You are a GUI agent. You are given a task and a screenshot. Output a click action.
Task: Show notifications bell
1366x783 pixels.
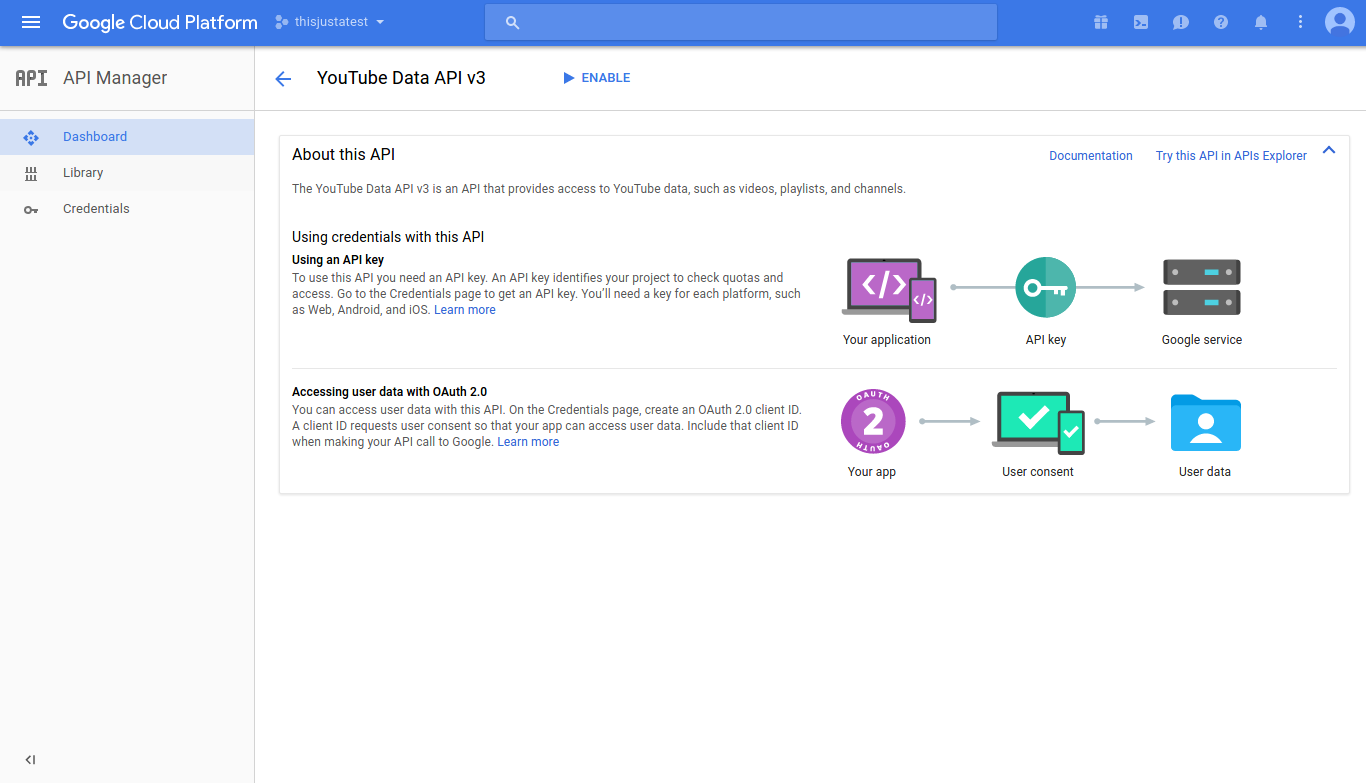point(1261,22)
